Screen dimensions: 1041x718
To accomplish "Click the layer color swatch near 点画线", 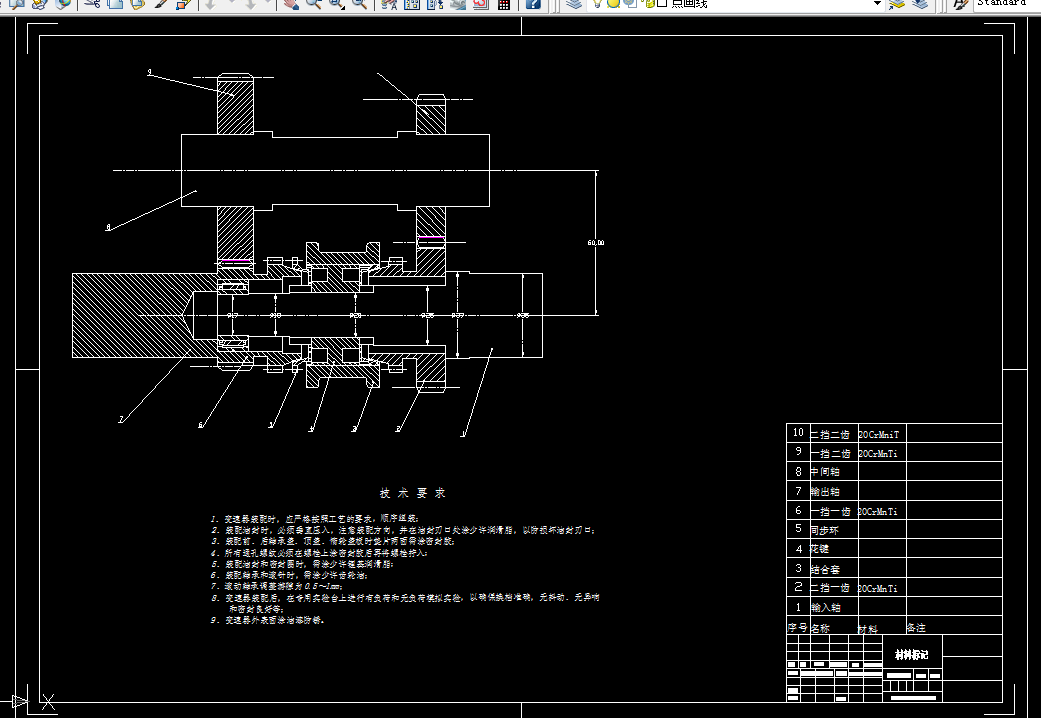I will pyautogui.click(x=663, y=5).
